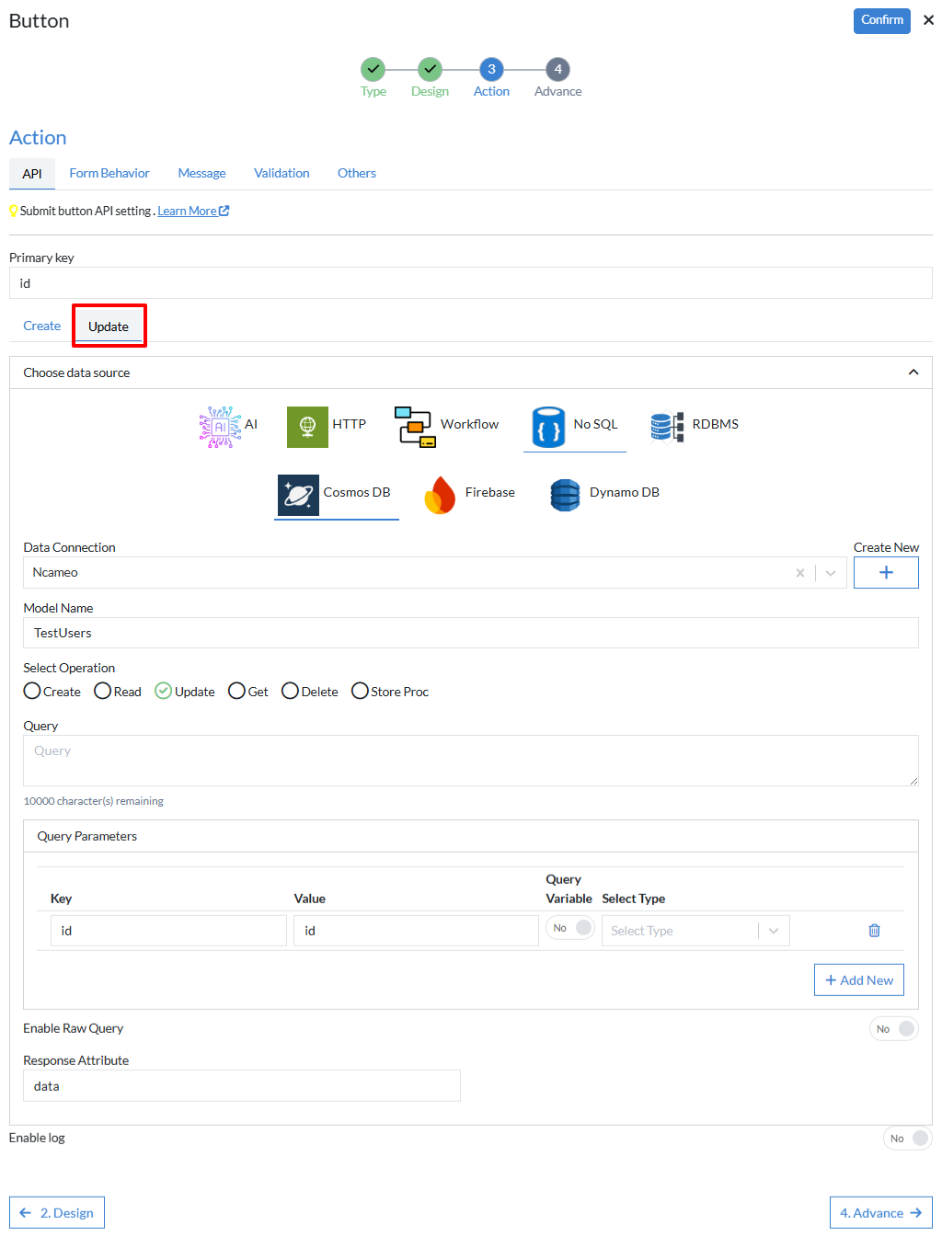Delete the id query parameter row
Image resolution: width=942 pixels, height=1237 pixels.
coord(874,930)
